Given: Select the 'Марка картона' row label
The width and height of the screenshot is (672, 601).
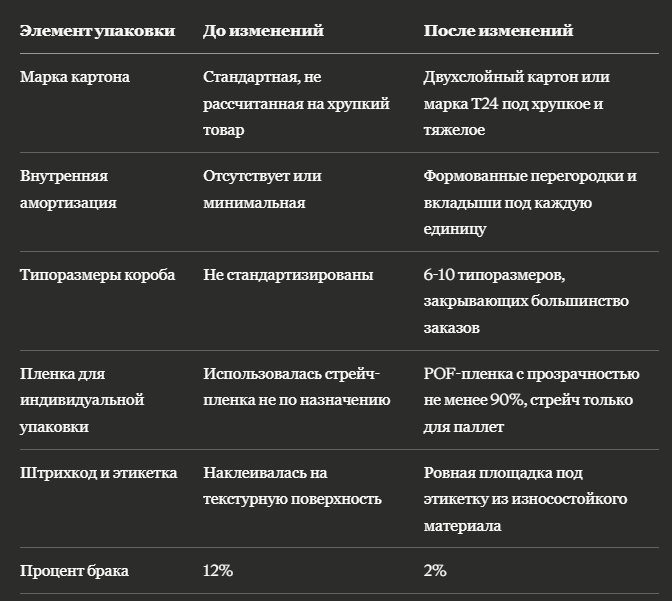Looking at the screenshot, I should (75, 77).
